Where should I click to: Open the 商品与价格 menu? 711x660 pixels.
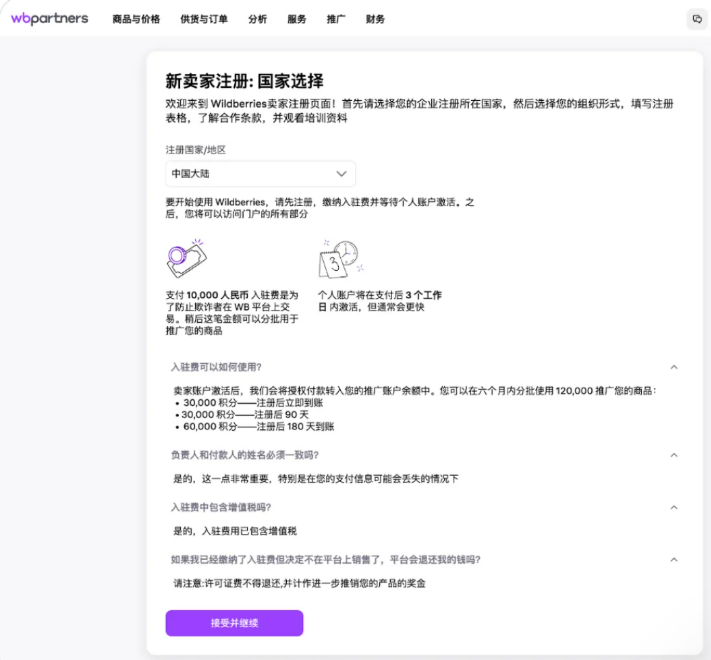click(x=136, y=19)
